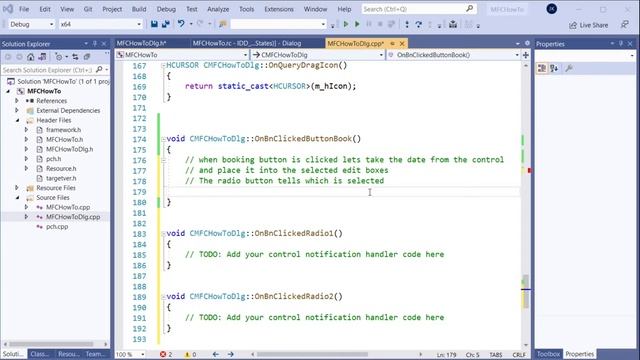The width and height of the screenshot is (640, 360).
Task: Navigate backward with the left arrow
Action: 216,354
